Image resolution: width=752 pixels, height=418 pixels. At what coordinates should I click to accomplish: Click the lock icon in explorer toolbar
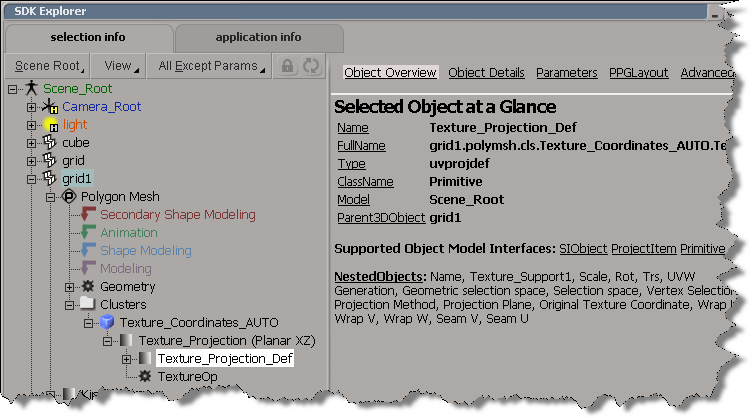pyautogui.click(x=288, y=66)
